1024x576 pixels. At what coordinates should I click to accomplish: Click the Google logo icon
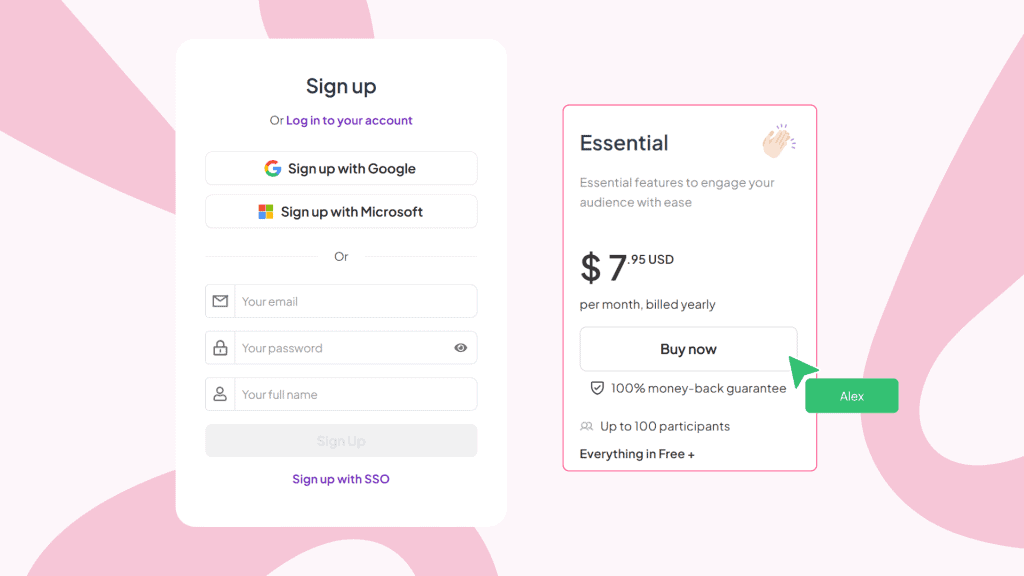pyautogui.click(x=272, y=169)
